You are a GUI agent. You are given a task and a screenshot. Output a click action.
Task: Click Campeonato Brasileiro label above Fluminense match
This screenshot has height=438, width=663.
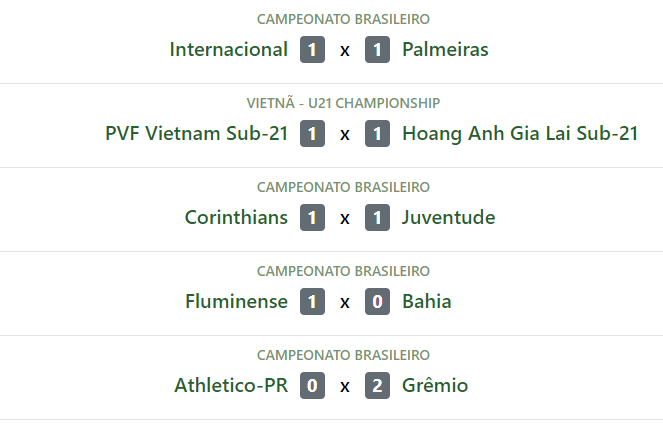pos(343,271)
